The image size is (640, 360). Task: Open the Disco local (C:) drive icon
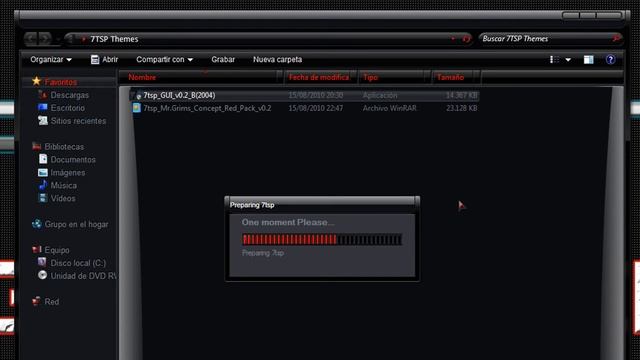(42, 262)
